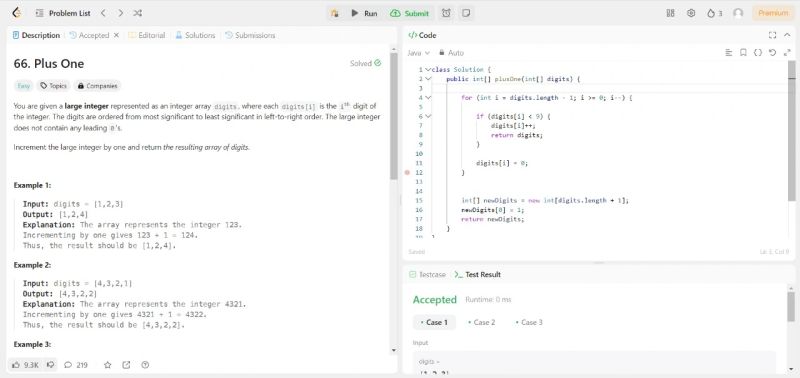Click the Solved status indicator
Image resolution: width=800 pixels, height=378 pixels.
click(365, 63)
